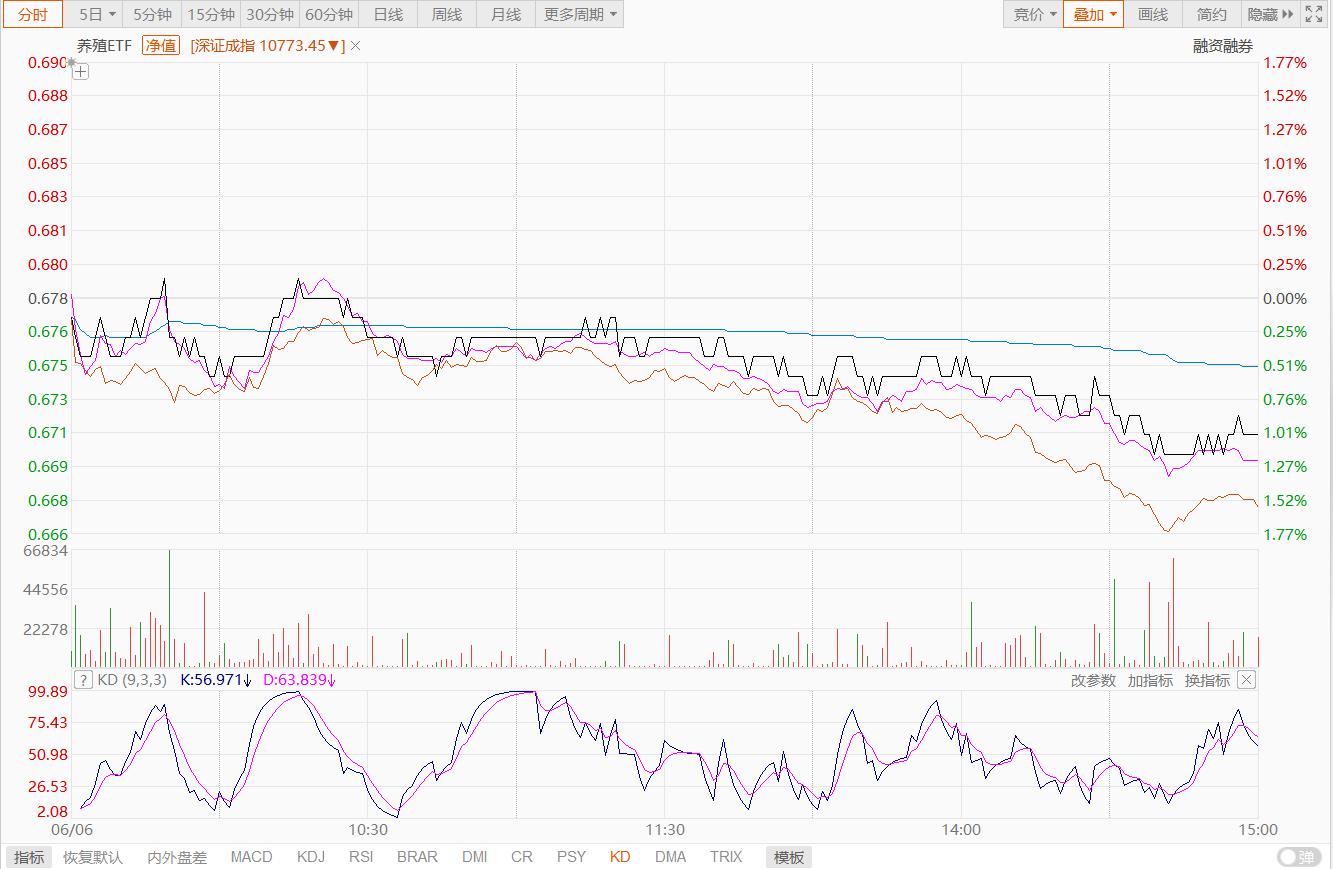
Task: Open the 模板 template button
Action: pyautogui.click(x=789, y=857)
